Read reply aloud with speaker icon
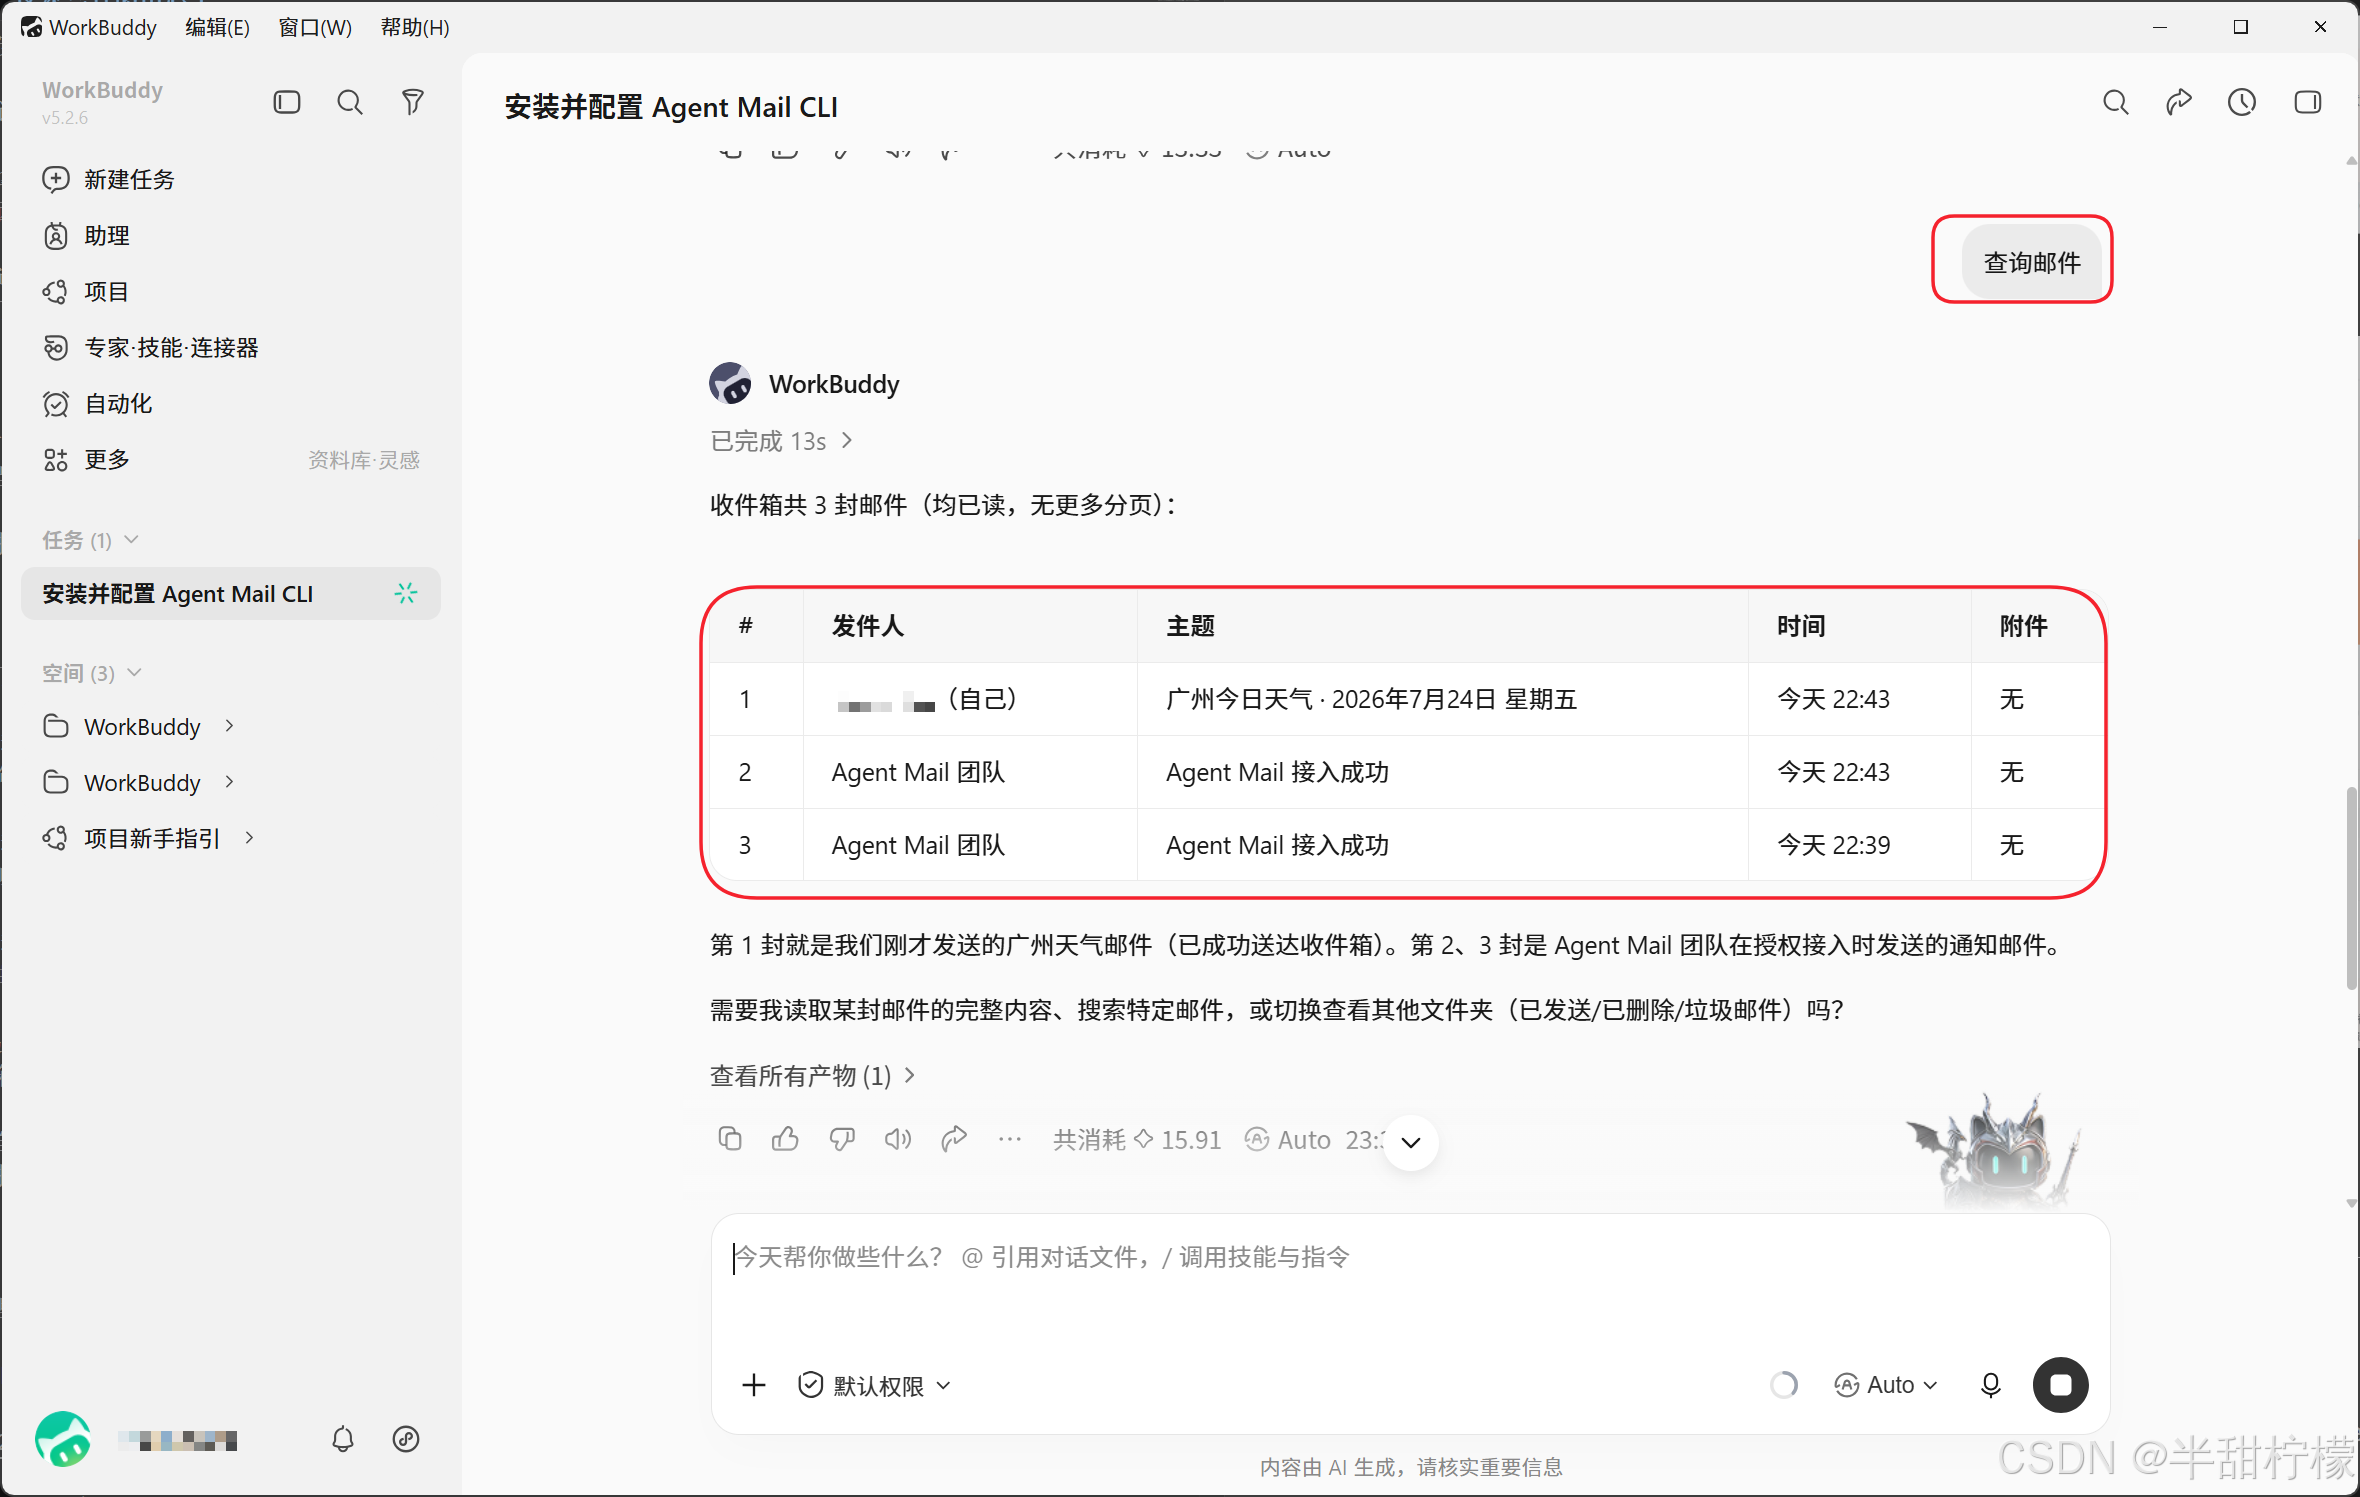The width and height of the screenshot is (2360, 1497). point(898,1139)
